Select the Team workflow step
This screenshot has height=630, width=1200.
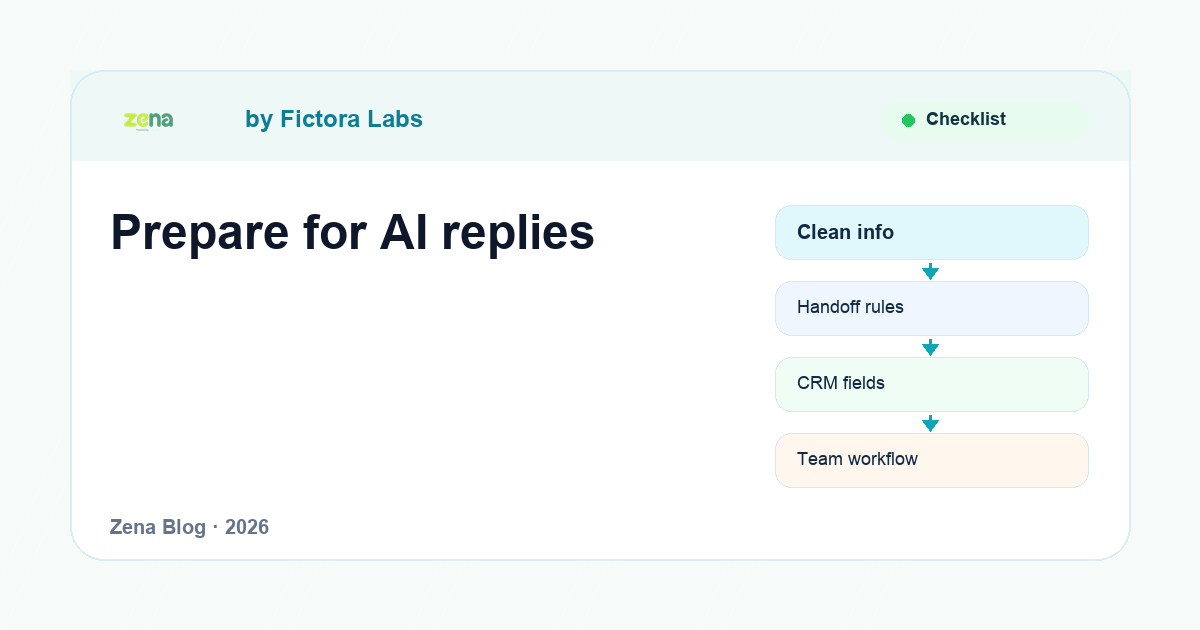931,460
